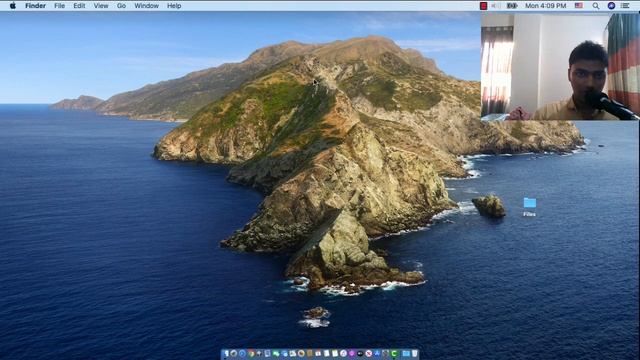Screen dimensions: 640x360
Task: Open the blue Downloads folder in Dock
Action: click(x=406, y=353)
